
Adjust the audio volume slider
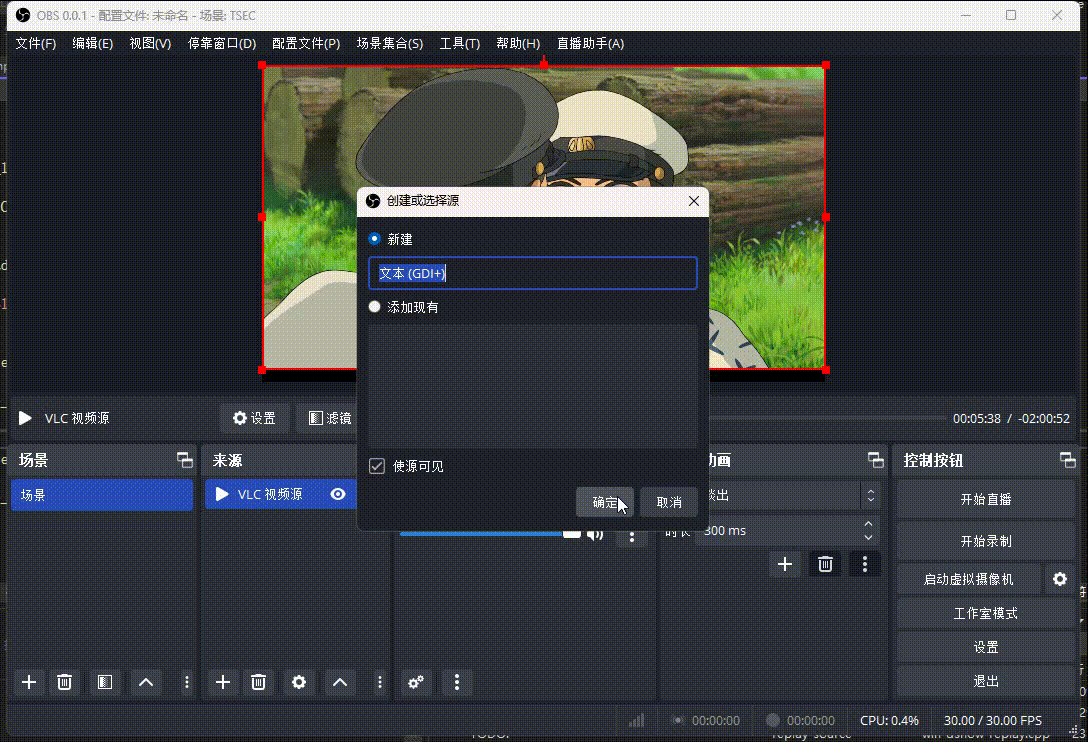(x=490, y=534)
